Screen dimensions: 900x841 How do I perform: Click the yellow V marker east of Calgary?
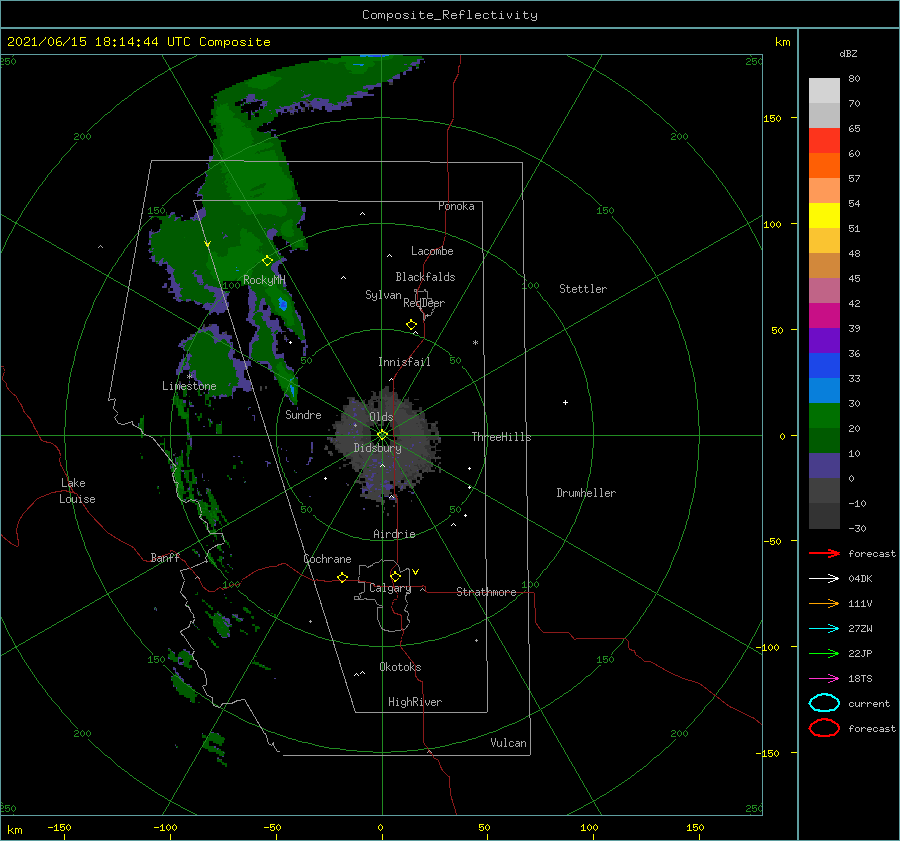coord(415,572)
